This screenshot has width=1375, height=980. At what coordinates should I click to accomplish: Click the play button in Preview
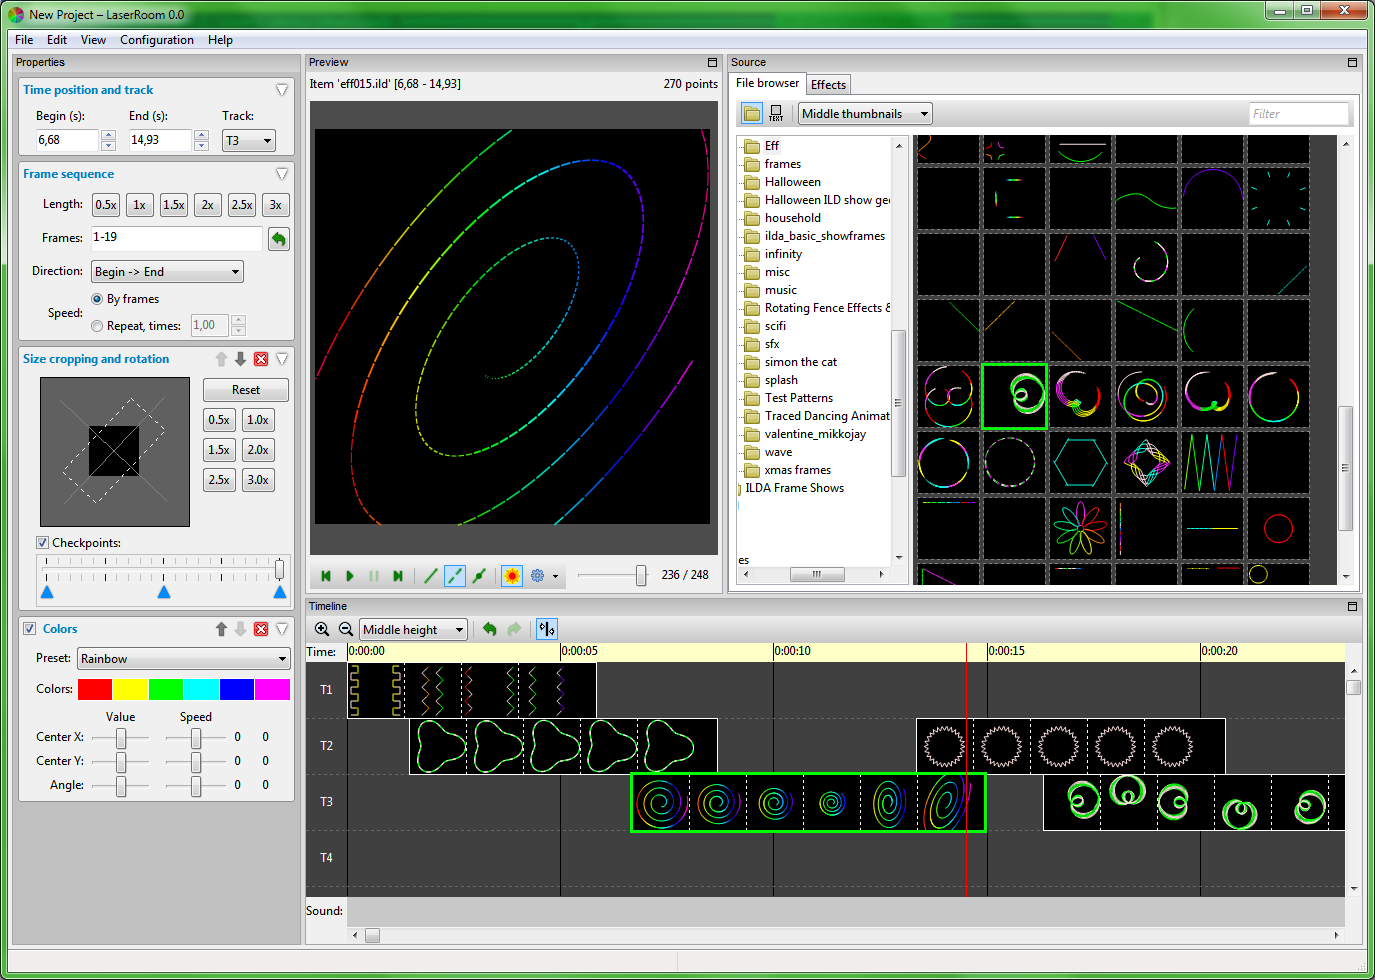350,576
